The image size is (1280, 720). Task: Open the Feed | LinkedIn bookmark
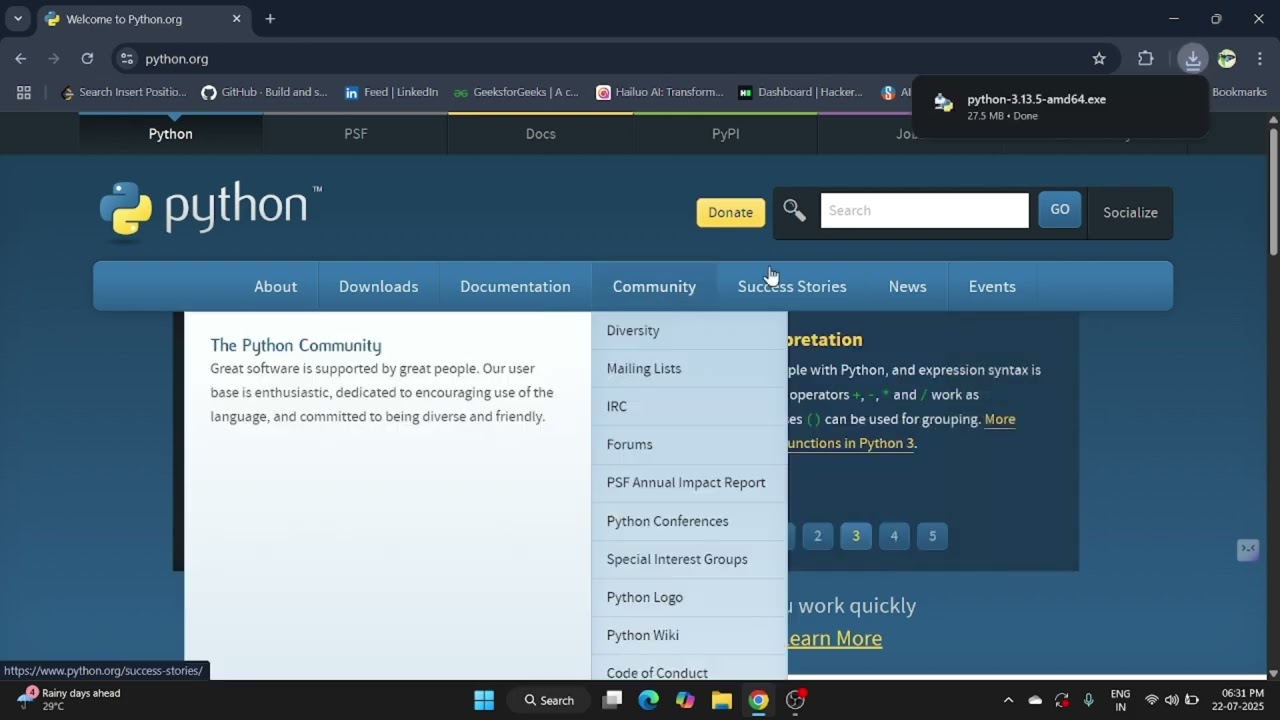[x=391, y=92]
